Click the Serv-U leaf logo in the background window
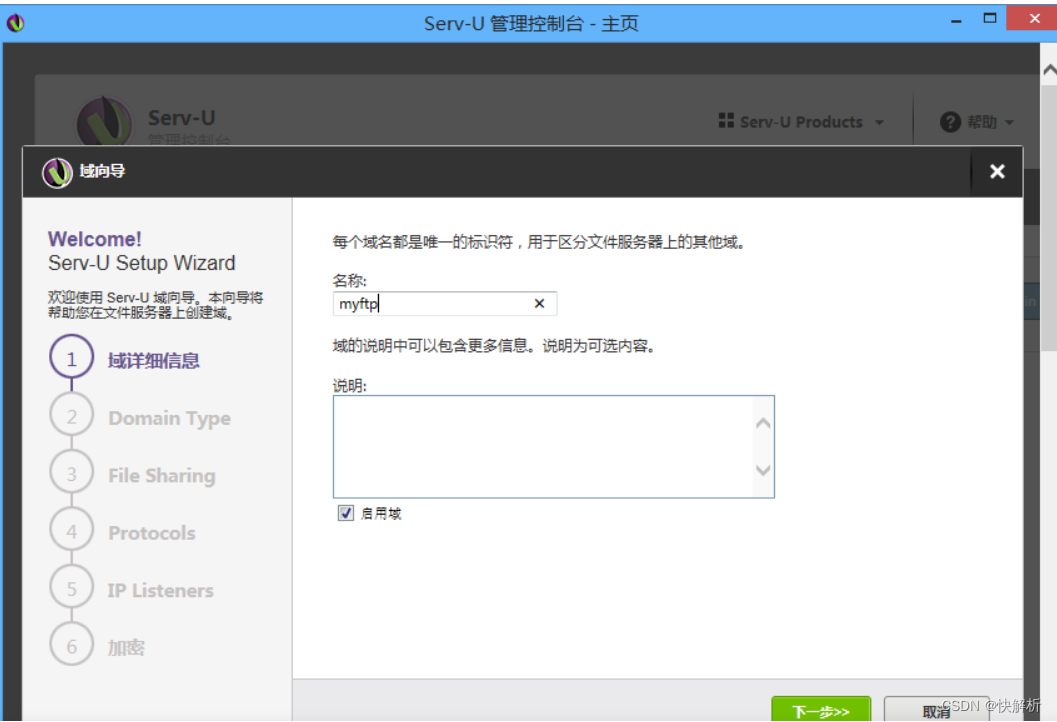 point(103,118)
